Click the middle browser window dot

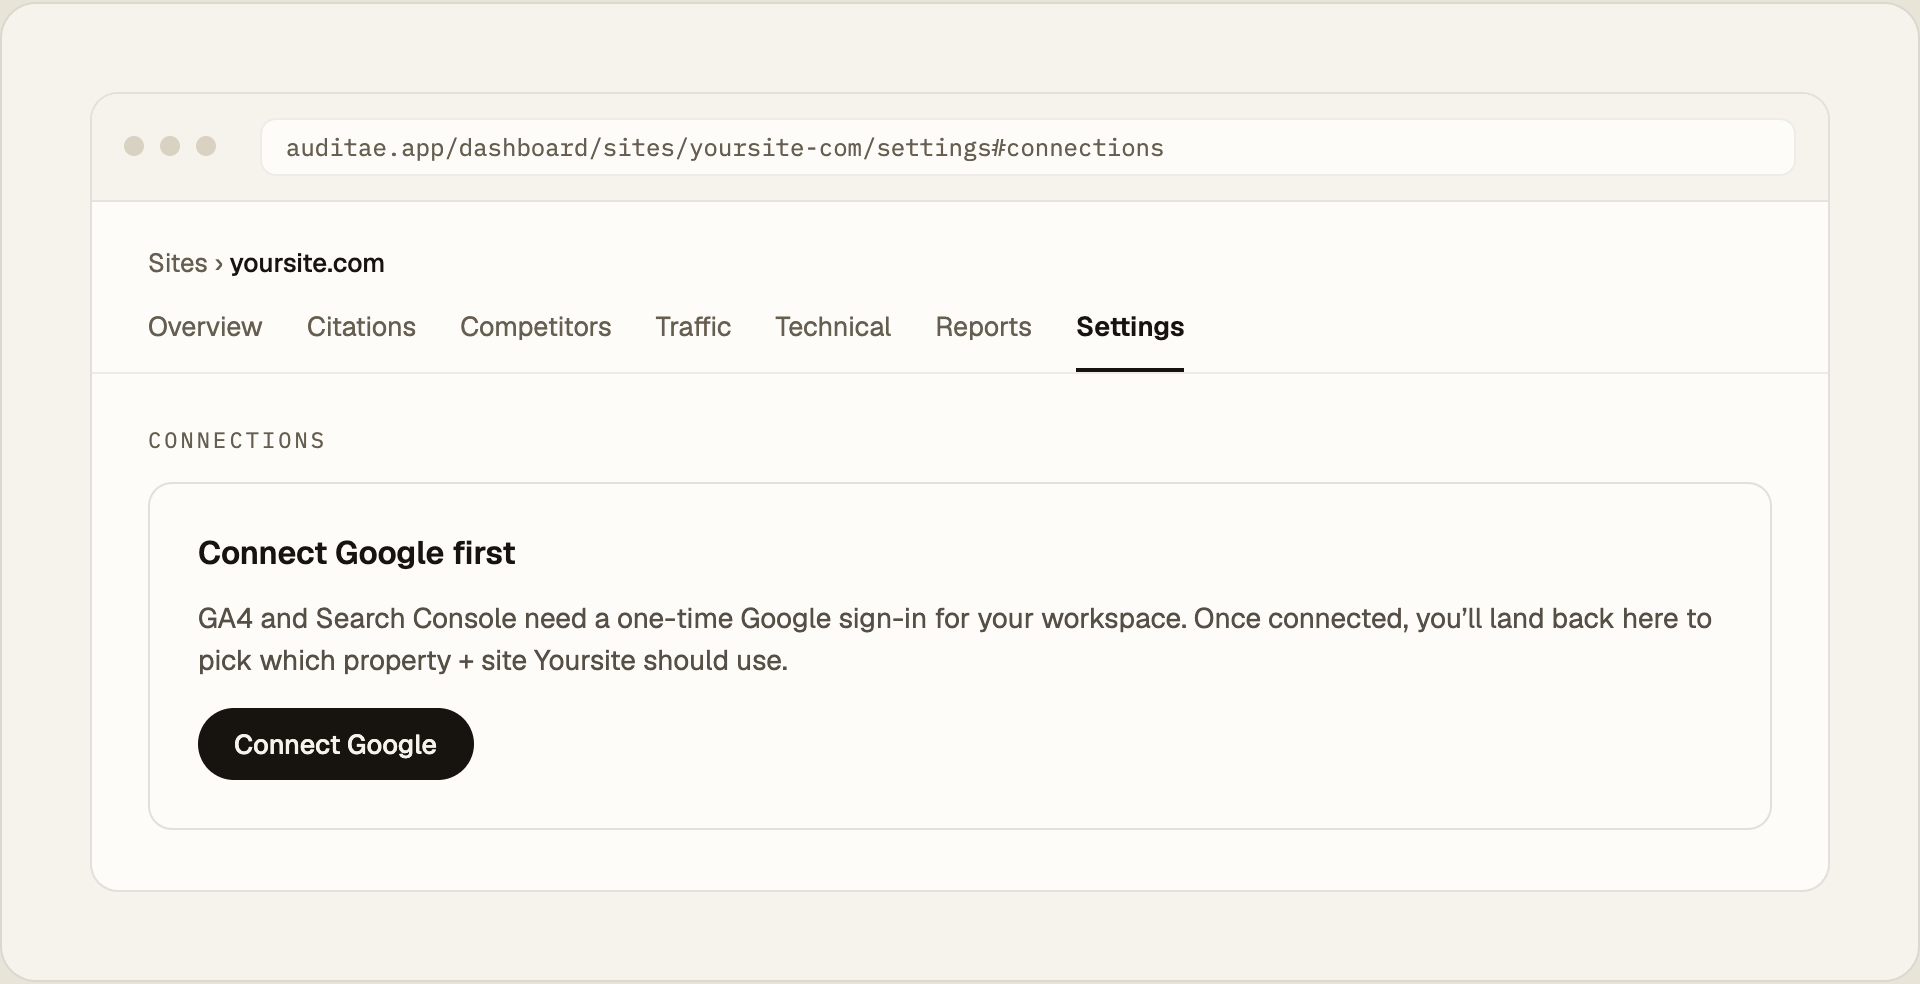pyautogui.click(x=170, y=146)
